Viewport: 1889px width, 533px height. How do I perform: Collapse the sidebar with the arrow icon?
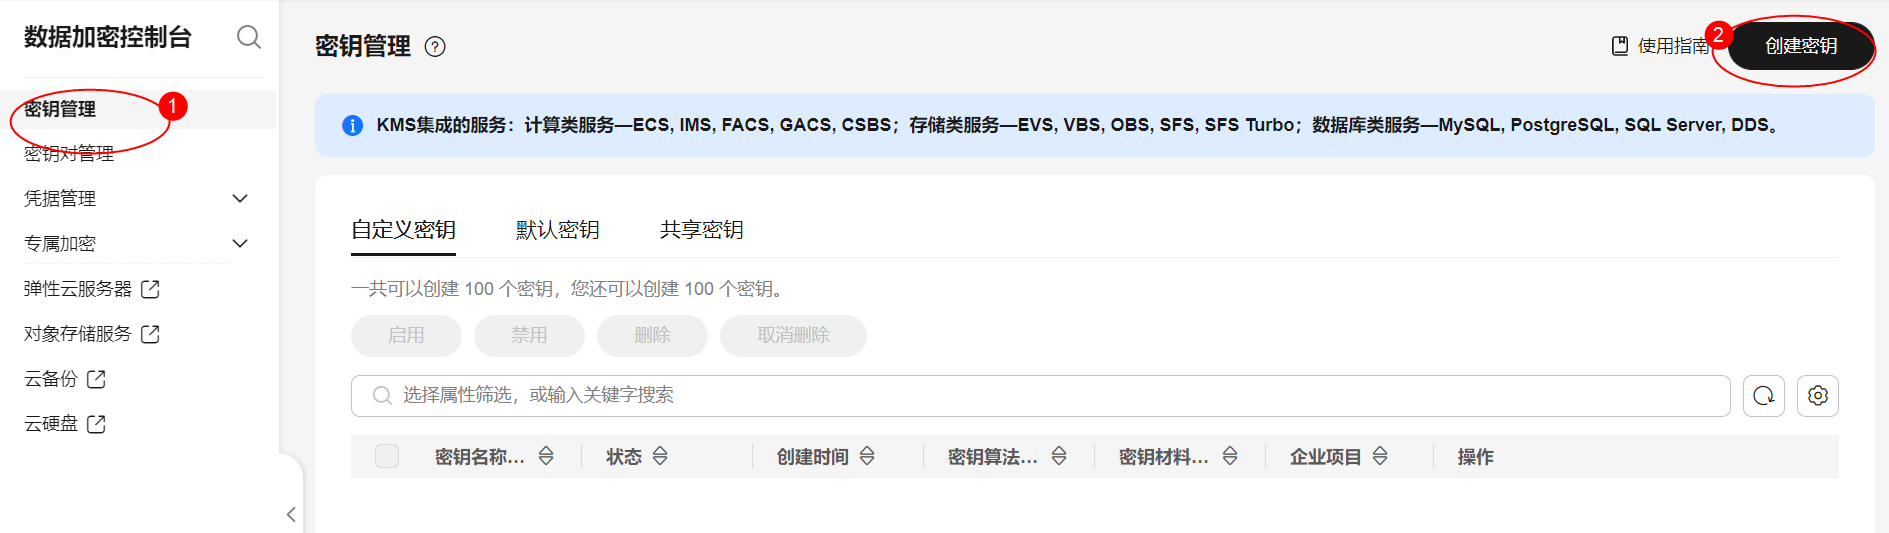tap(291, 515)
